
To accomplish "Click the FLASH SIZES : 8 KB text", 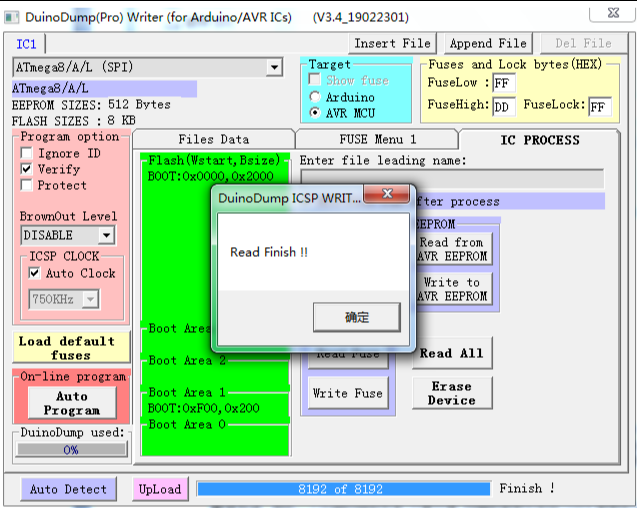I will pyautogui.click(x=74, y=121).
